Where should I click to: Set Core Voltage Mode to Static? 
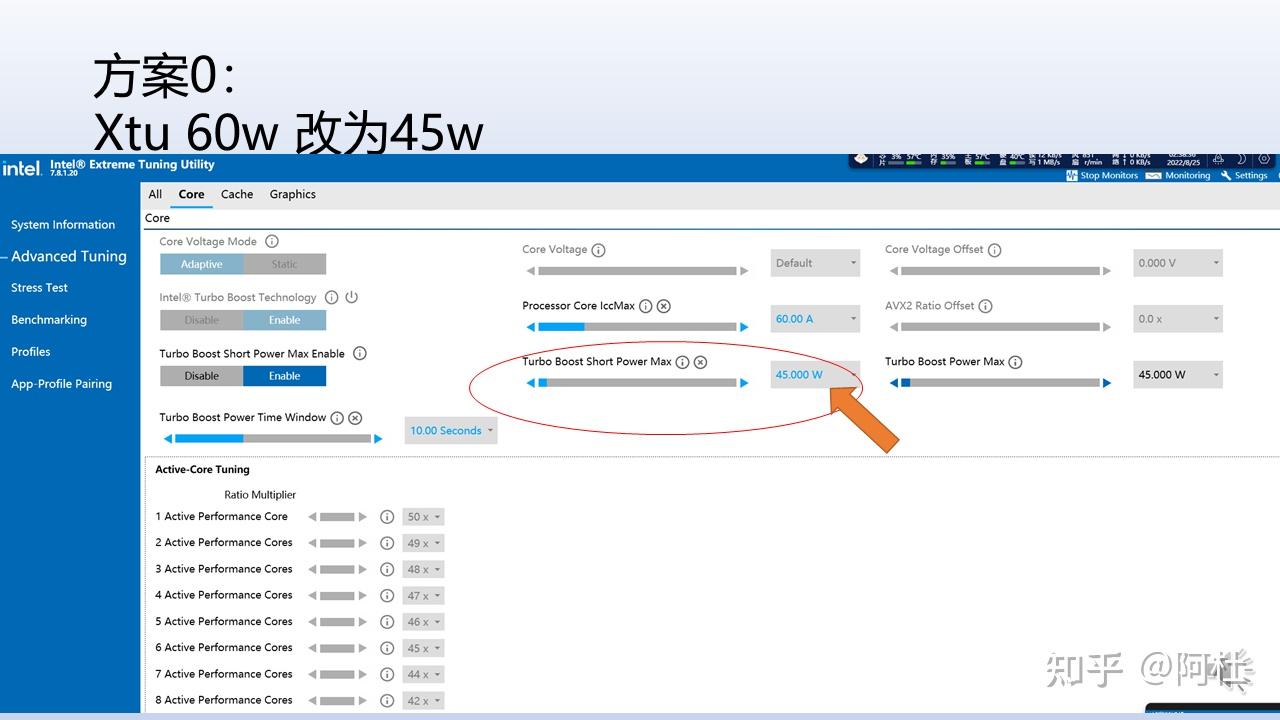285,263
